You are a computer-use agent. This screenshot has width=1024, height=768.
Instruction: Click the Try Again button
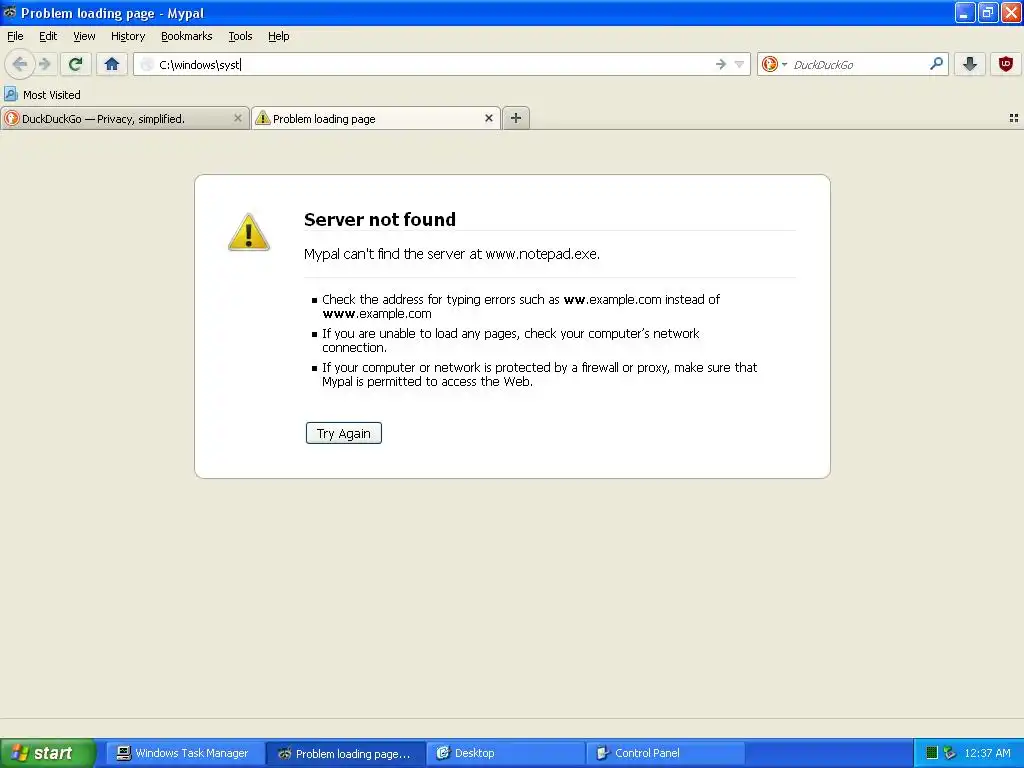click(344, 433)
